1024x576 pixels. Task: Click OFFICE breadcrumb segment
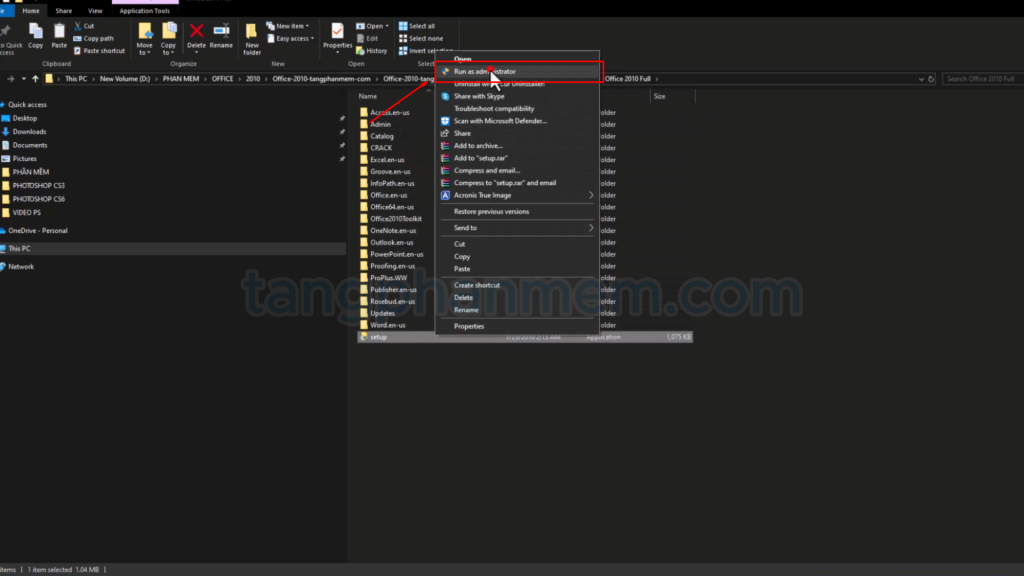point(222,79)
